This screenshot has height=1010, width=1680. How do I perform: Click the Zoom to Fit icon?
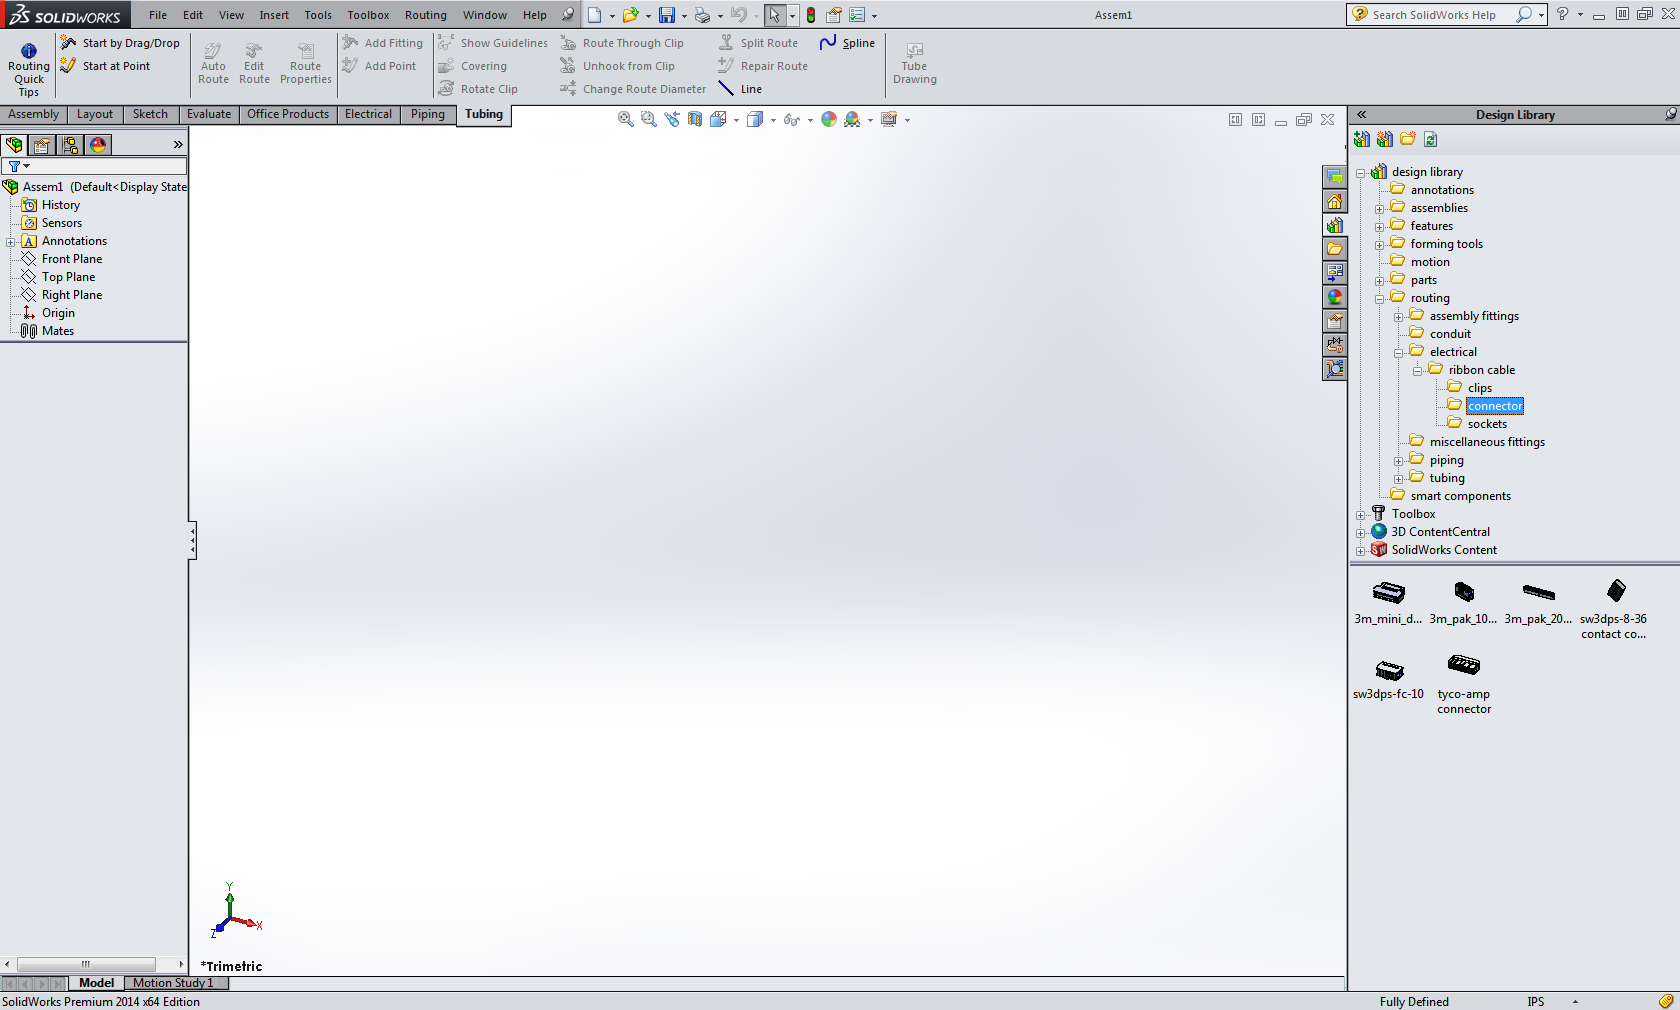tap(626, 119)
